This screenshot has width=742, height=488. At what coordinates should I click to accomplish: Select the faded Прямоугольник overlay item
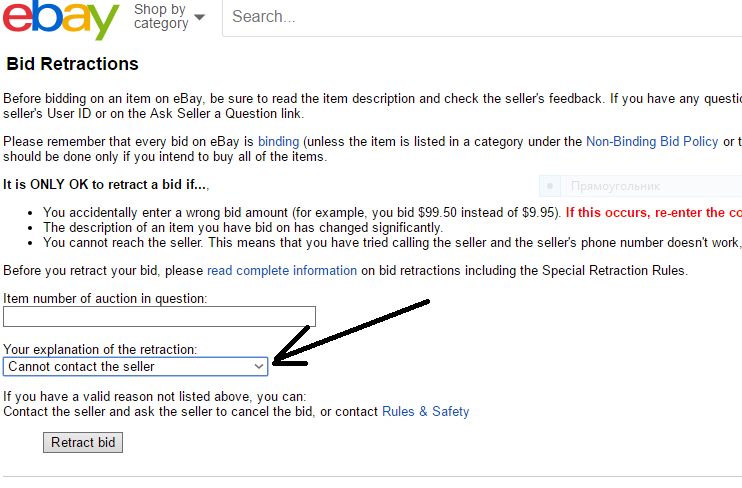614,186
